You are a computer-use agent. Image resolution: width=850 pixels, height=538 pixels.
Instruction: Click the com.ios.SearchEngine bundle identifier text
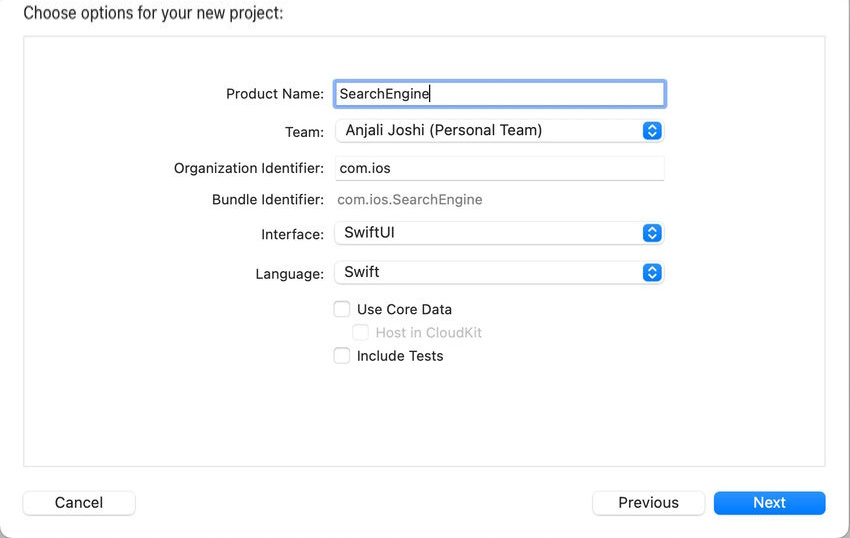410,200
